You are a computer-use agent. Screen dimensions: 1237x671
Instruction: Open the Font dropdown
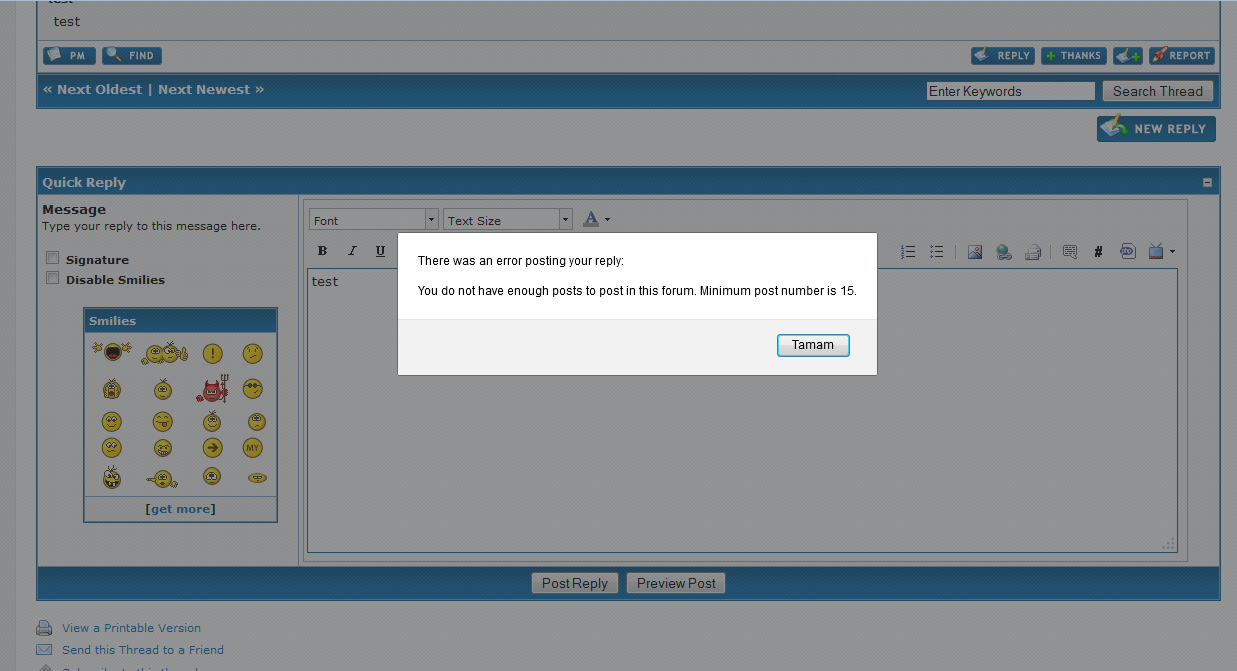pos(374,220)
